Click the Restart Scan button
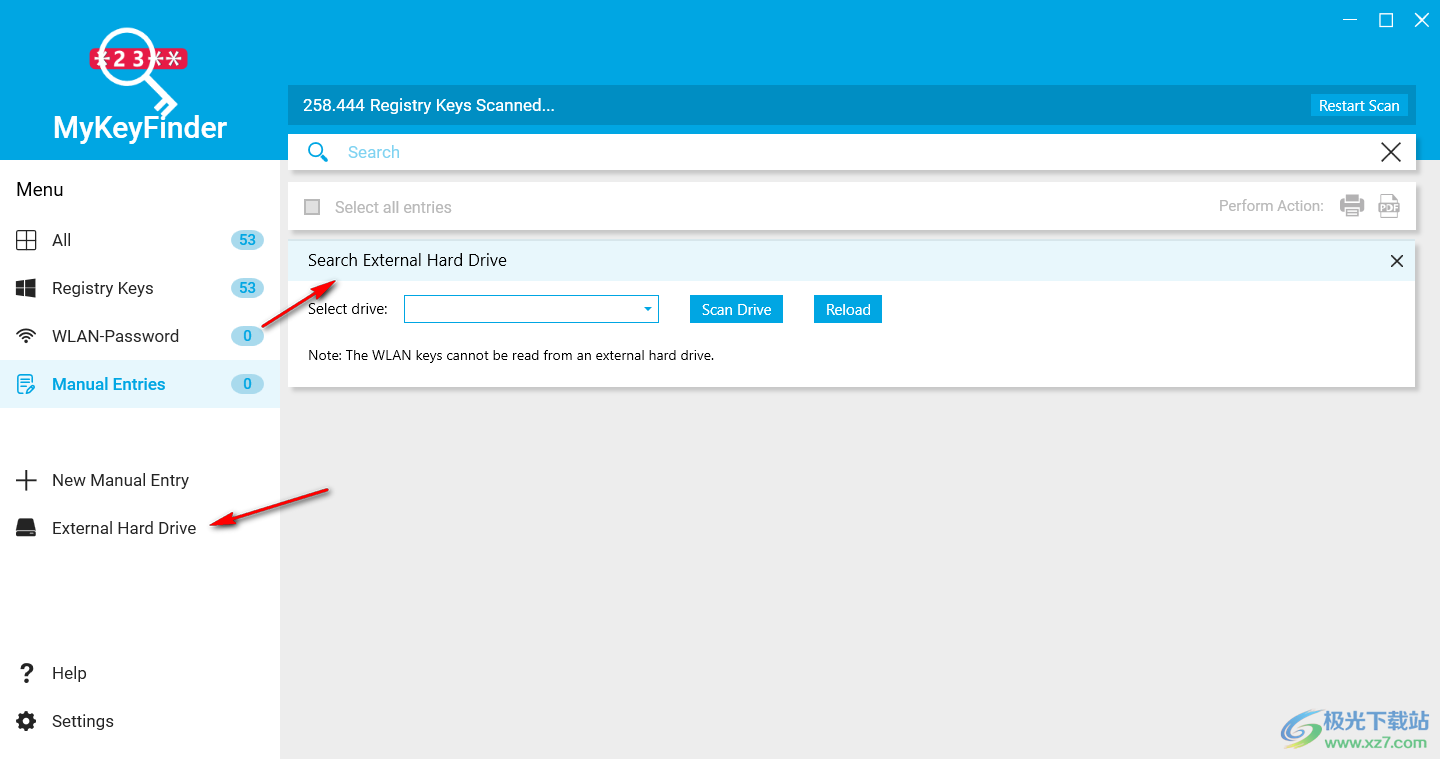 (1359, 105)
